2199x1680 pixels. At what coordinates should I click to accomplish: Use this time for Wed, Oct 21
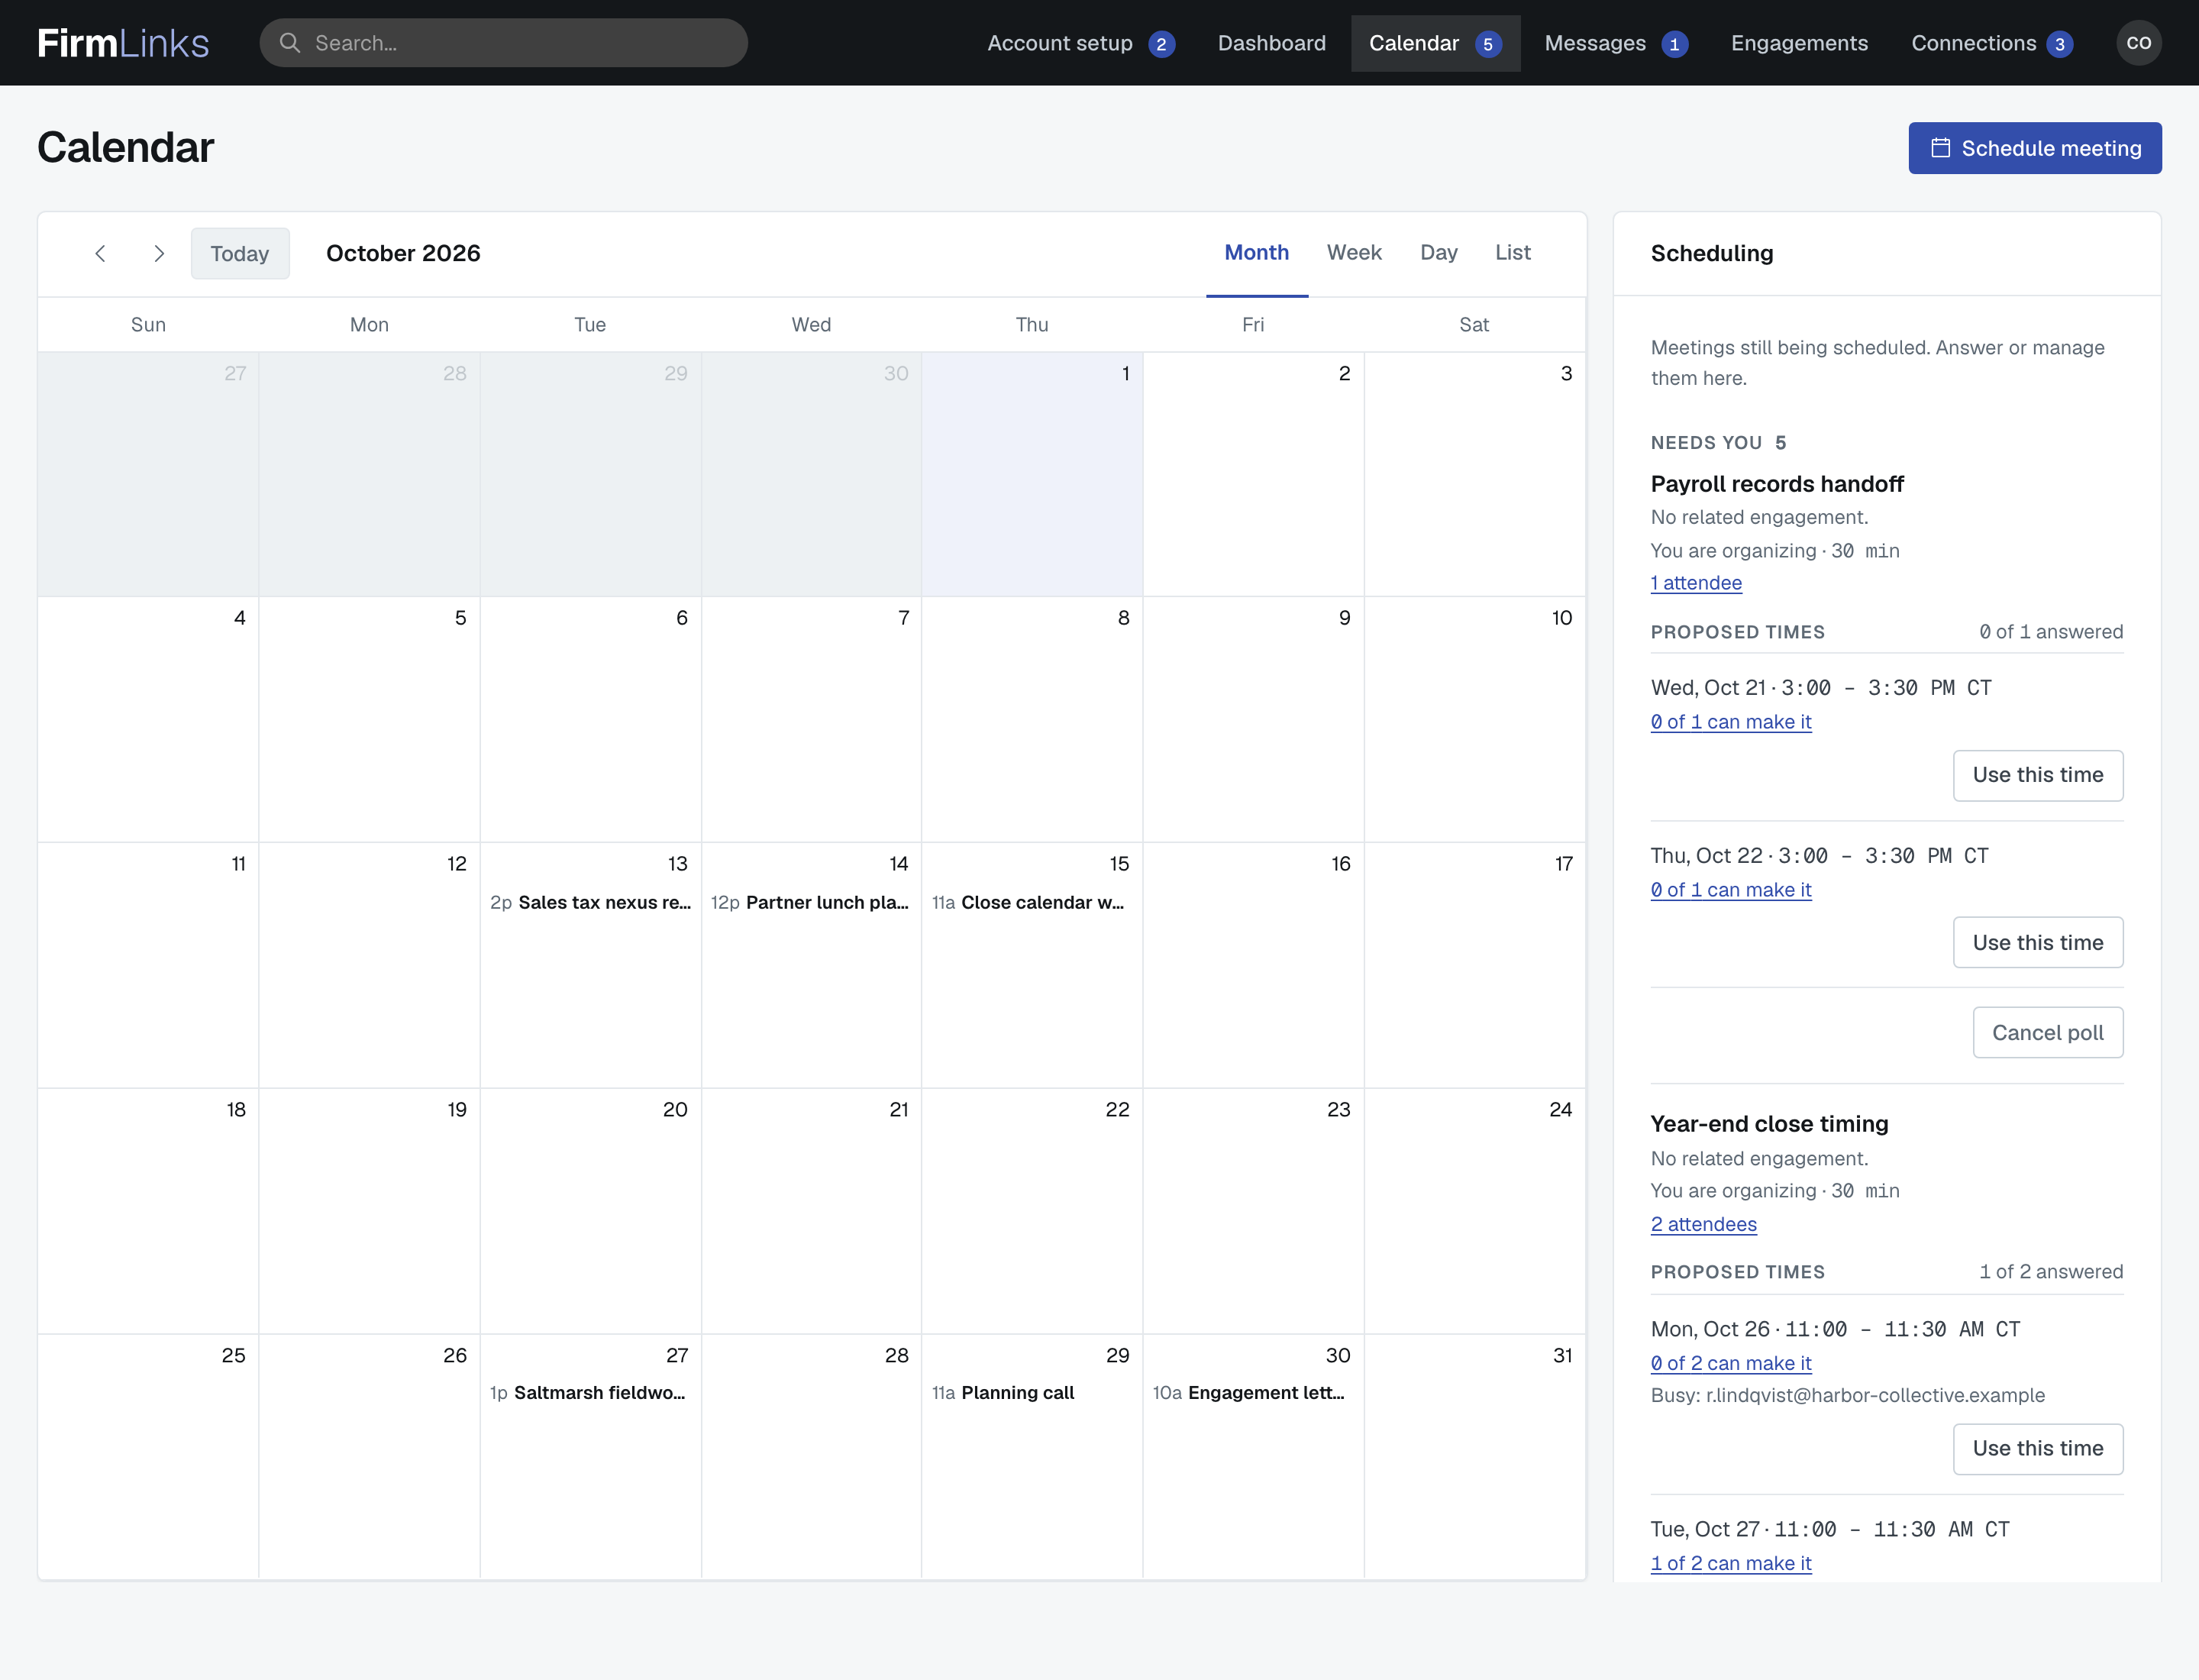tap(2037, 775)
